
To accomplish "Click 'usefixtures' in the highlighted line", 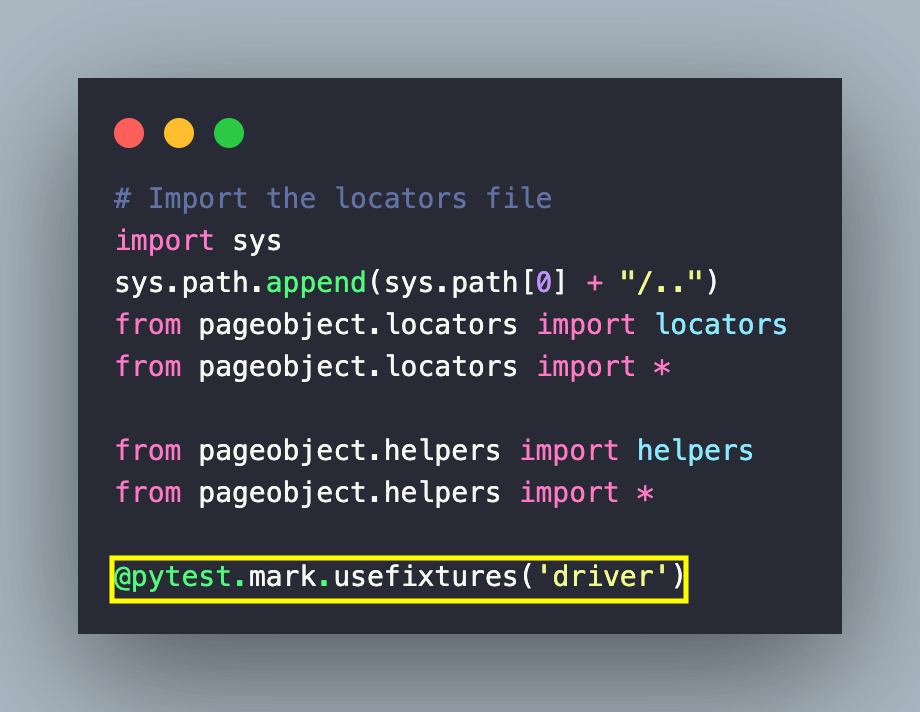I will pyautogui.click(x=425, y=576).
